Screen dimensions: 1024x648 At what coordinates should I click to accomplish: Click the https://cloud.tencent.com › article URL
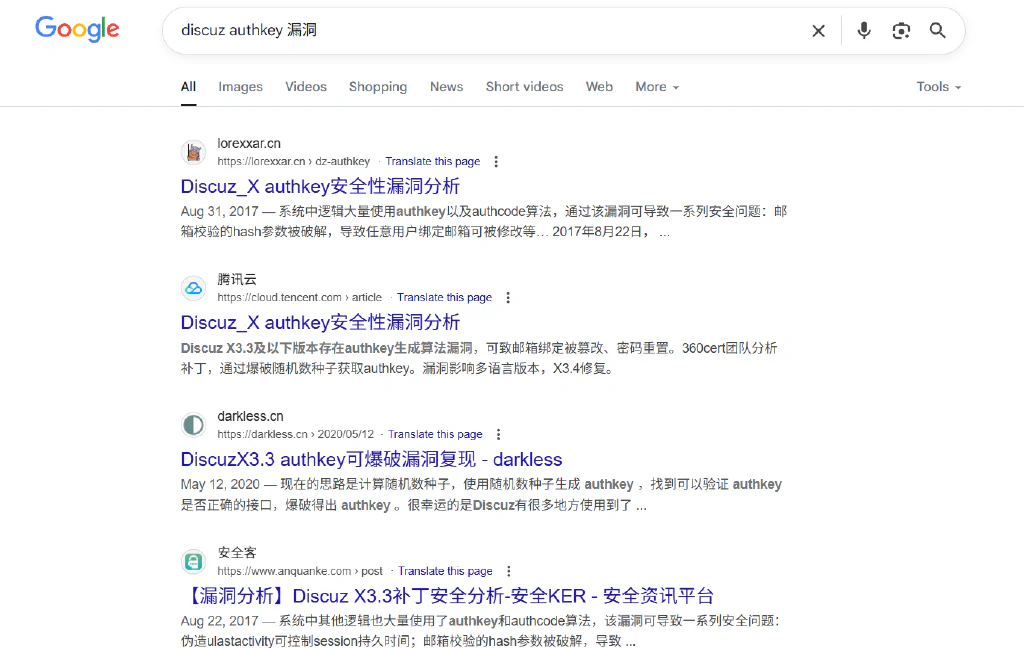299,297
